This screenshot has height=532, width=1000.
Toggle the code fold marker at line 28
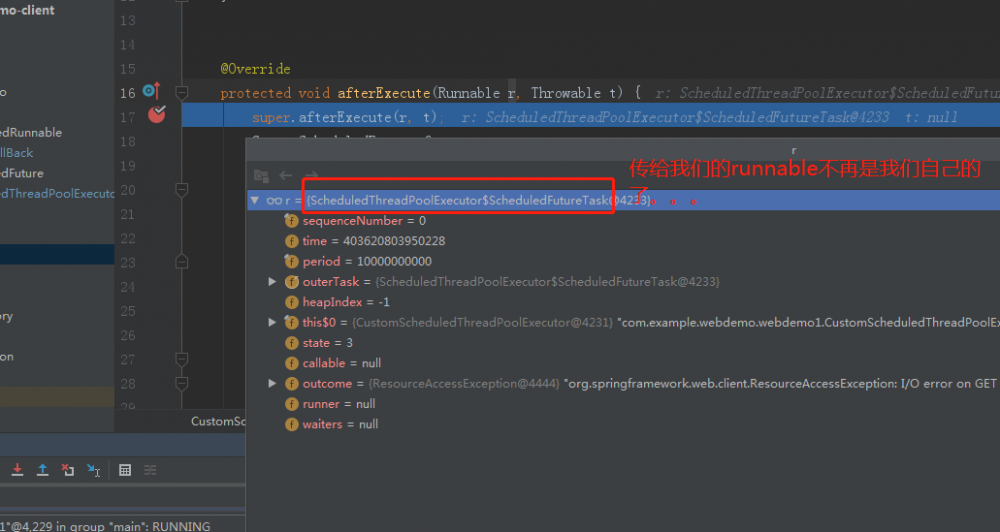[182, 383]
